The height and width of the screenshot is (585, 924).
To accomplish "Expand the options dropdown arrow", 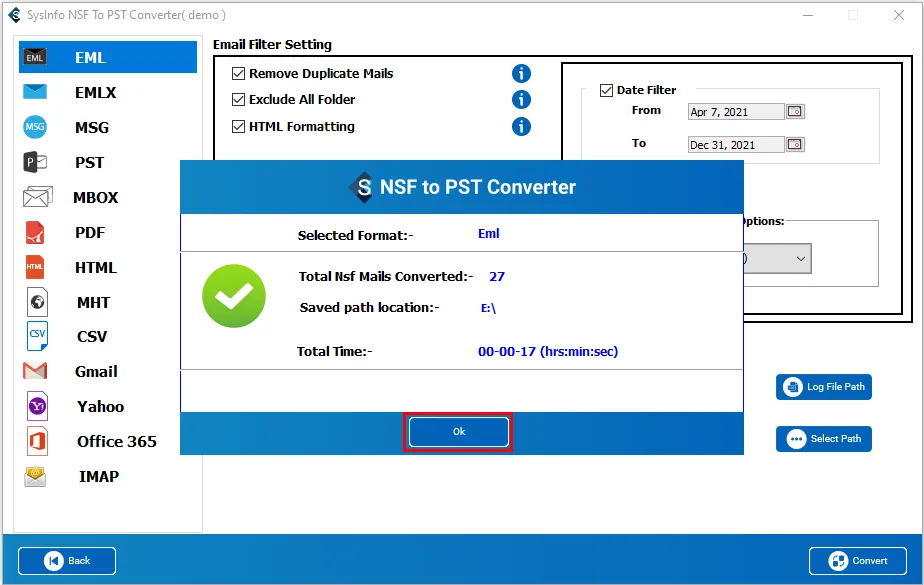I will click(800, 259).
